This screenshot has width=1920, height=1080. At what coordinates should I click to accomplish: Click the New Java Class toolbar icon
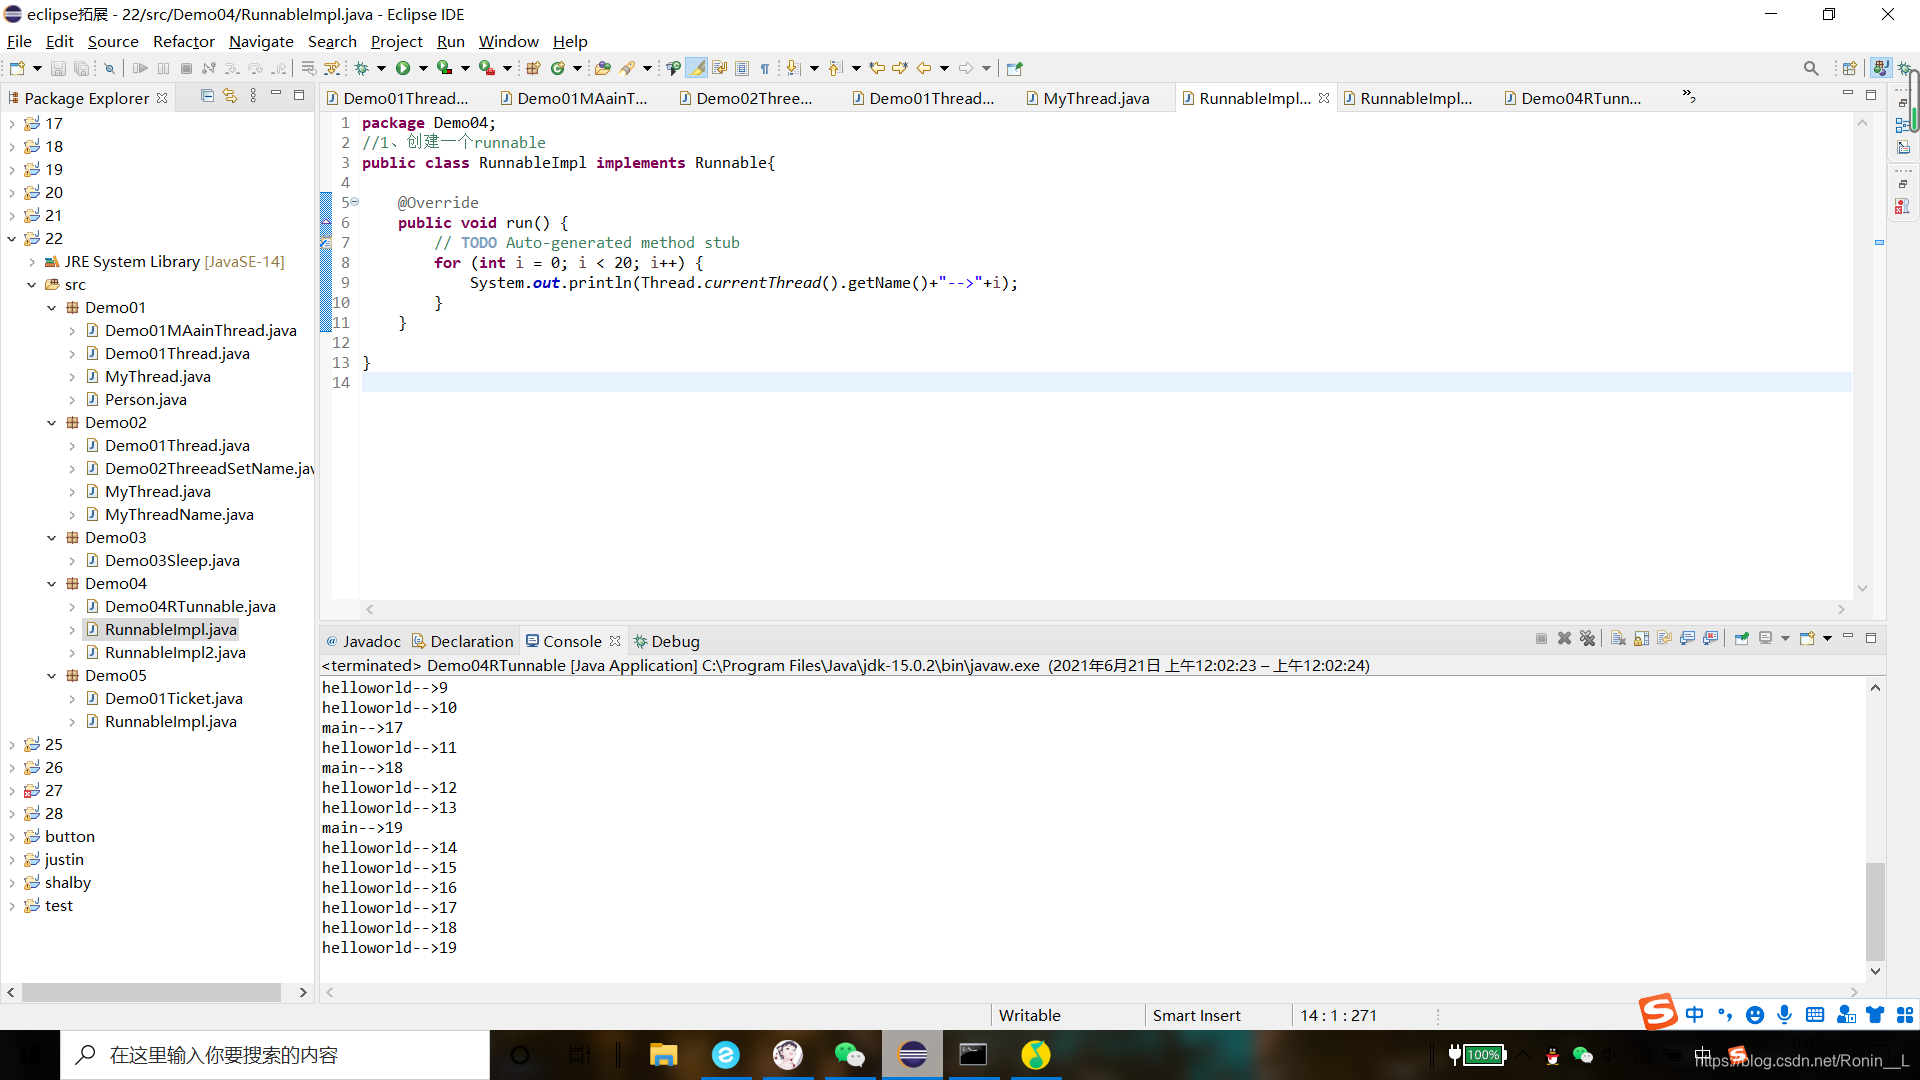[558, 68]
